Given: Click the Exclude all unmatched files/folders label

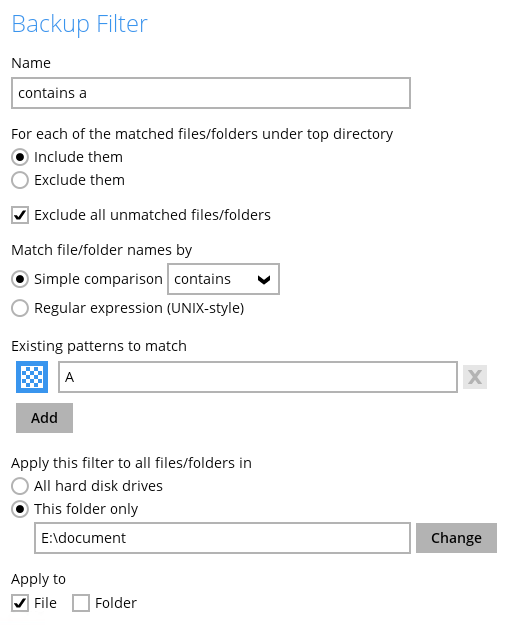Looking at the screenshot, I should (x=152, y=215).
